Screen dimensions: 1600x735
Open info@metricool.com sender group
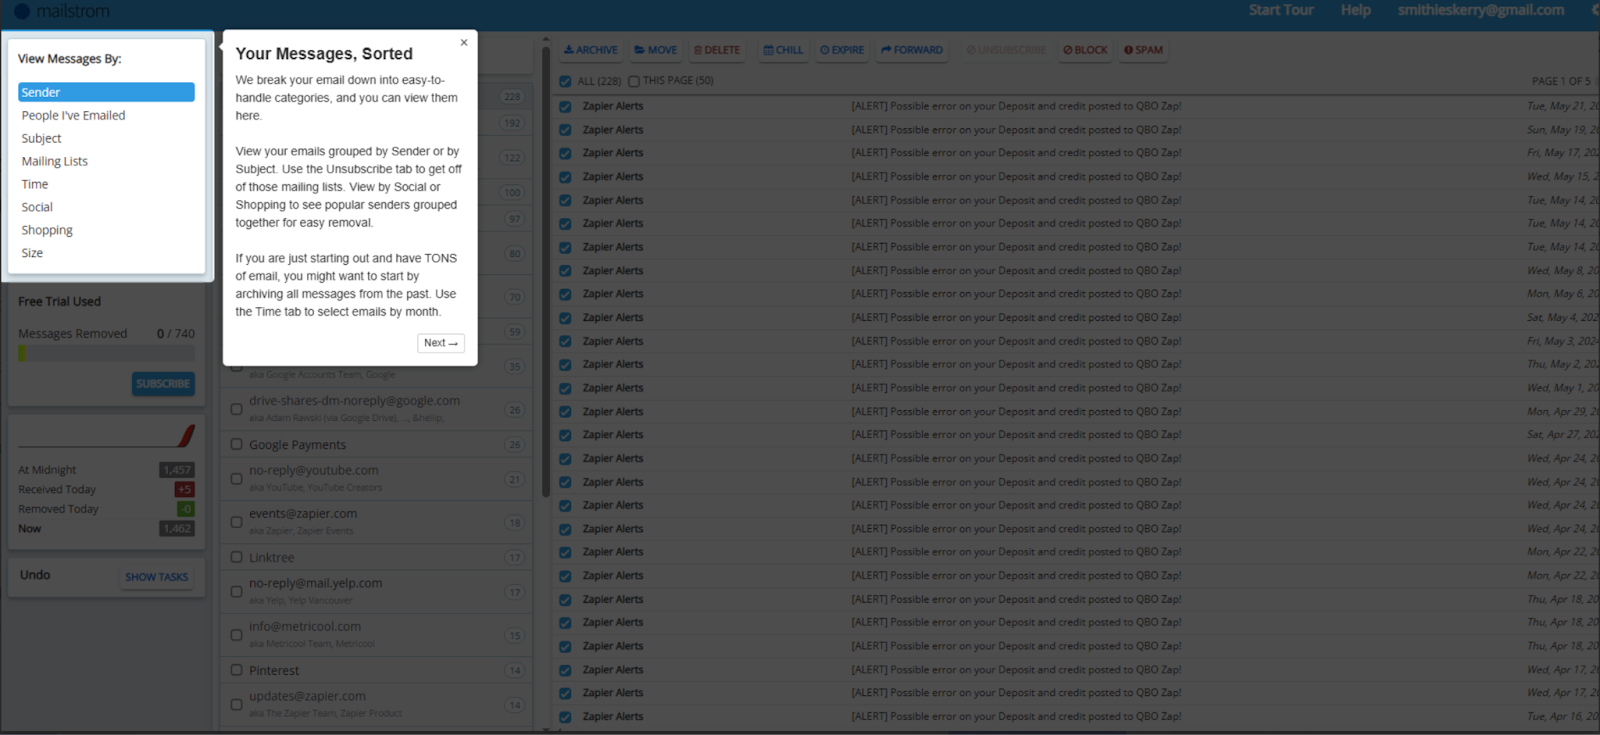[x=305, y=627]
